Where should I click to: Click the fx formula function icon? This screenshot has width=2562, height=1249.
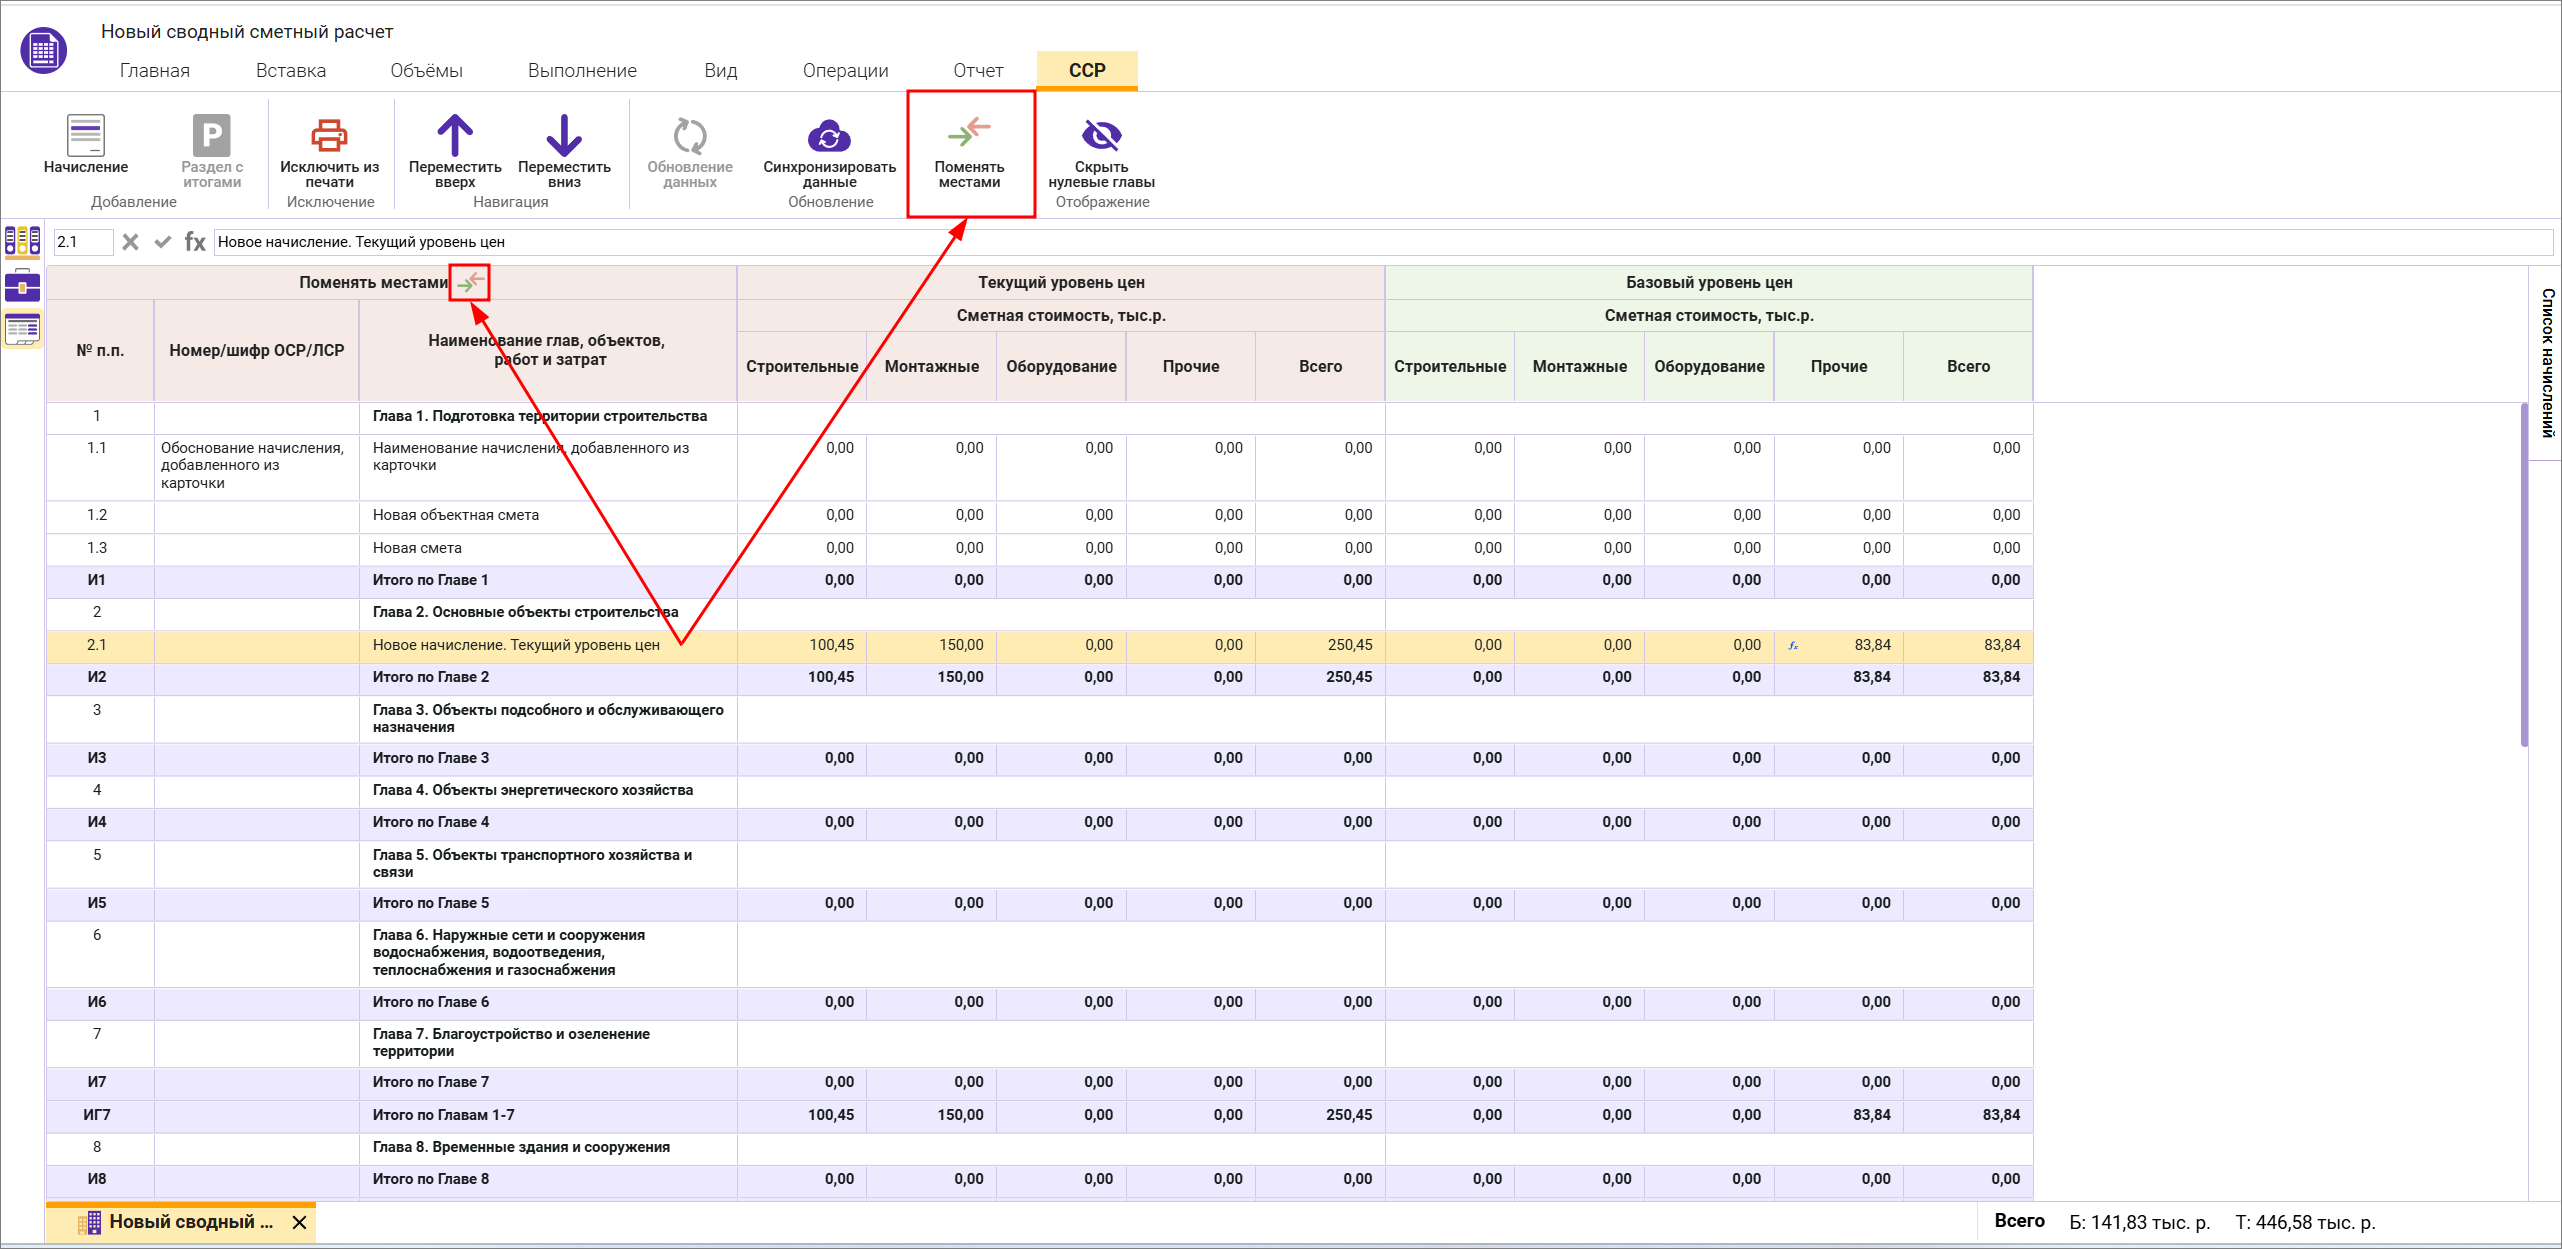(195, 242)
